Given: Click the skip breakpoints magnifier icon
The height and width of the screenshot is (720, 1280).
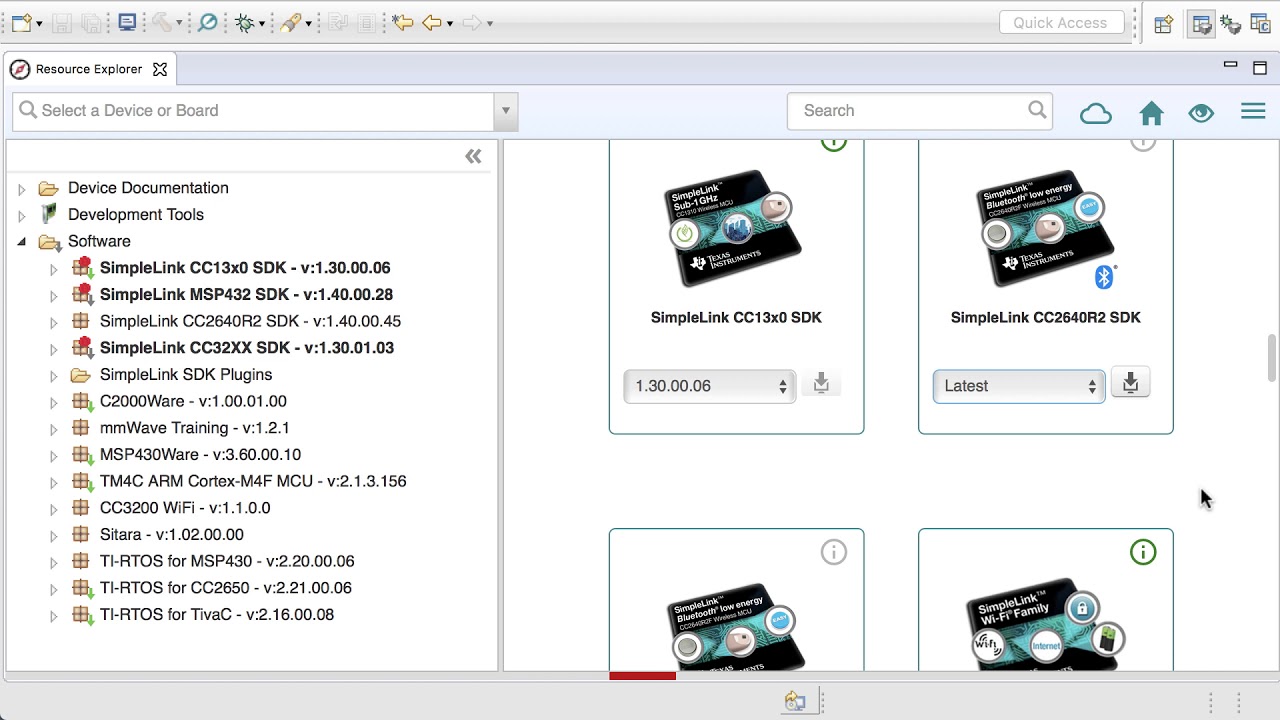Looking at the screenshot, I should pos(208,22).
